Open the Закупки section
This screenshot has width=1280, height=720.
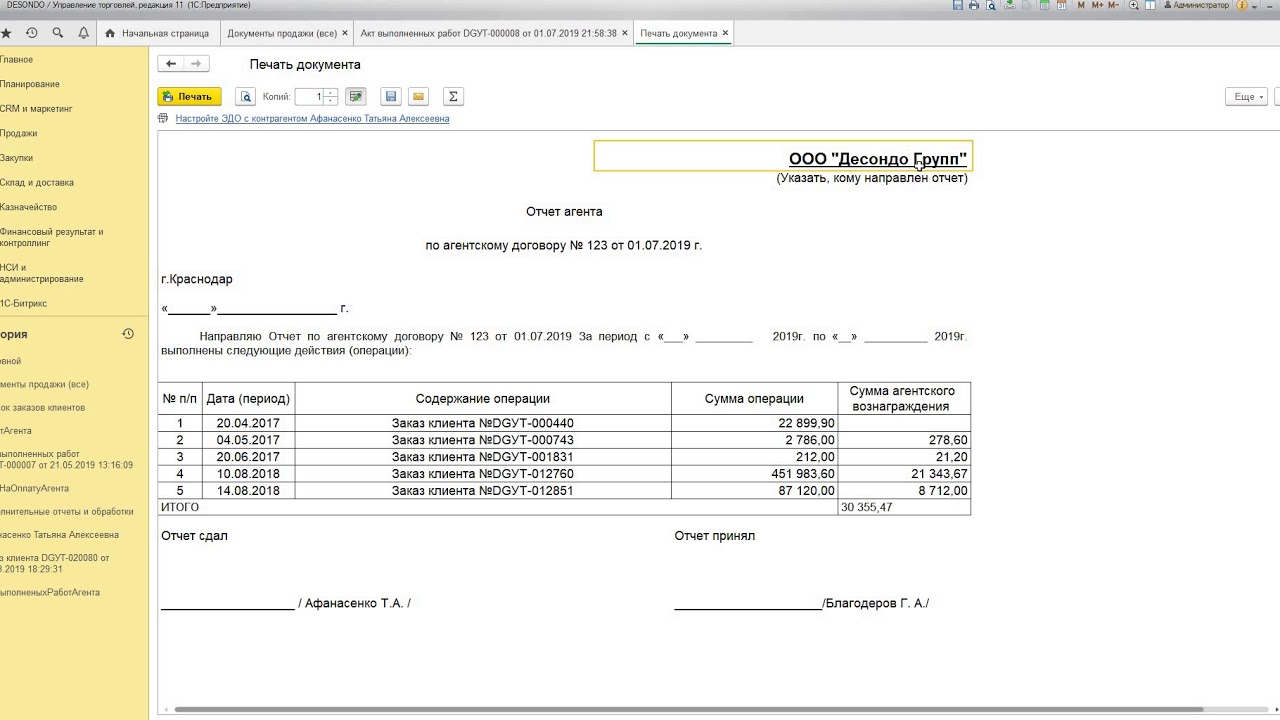16,158
